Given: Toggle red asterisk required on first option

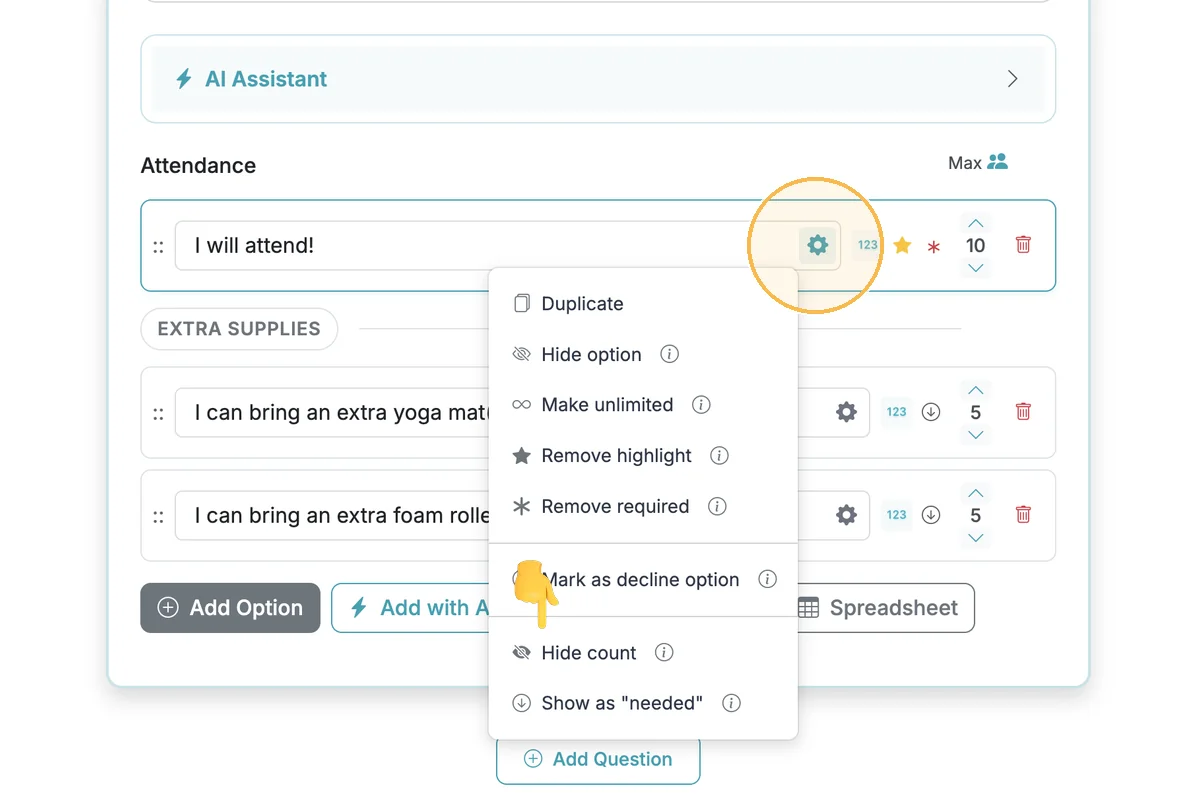Looking at the screenshot, I should point(933,247).
